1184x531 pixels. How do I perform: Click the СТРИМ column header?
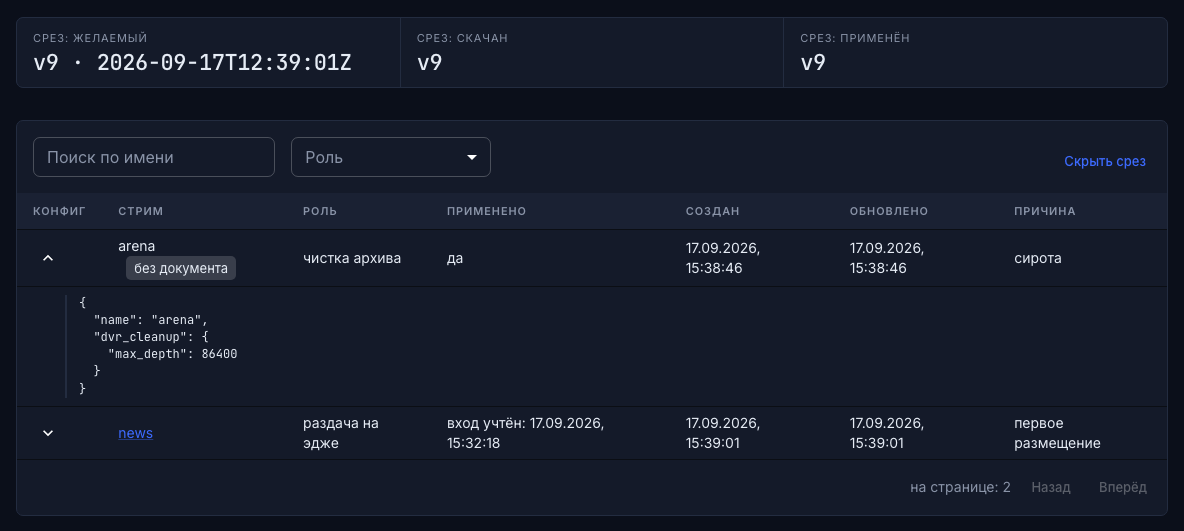point(140,211)
